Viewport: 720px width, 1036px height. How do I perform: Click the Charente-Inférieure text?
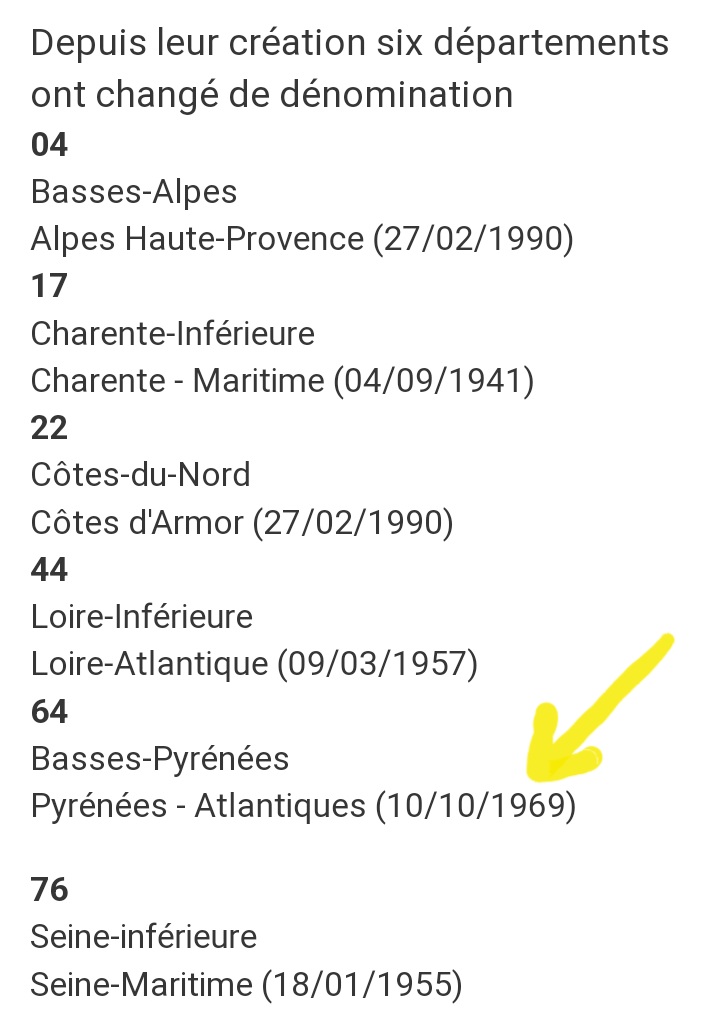tap(173, 334)
